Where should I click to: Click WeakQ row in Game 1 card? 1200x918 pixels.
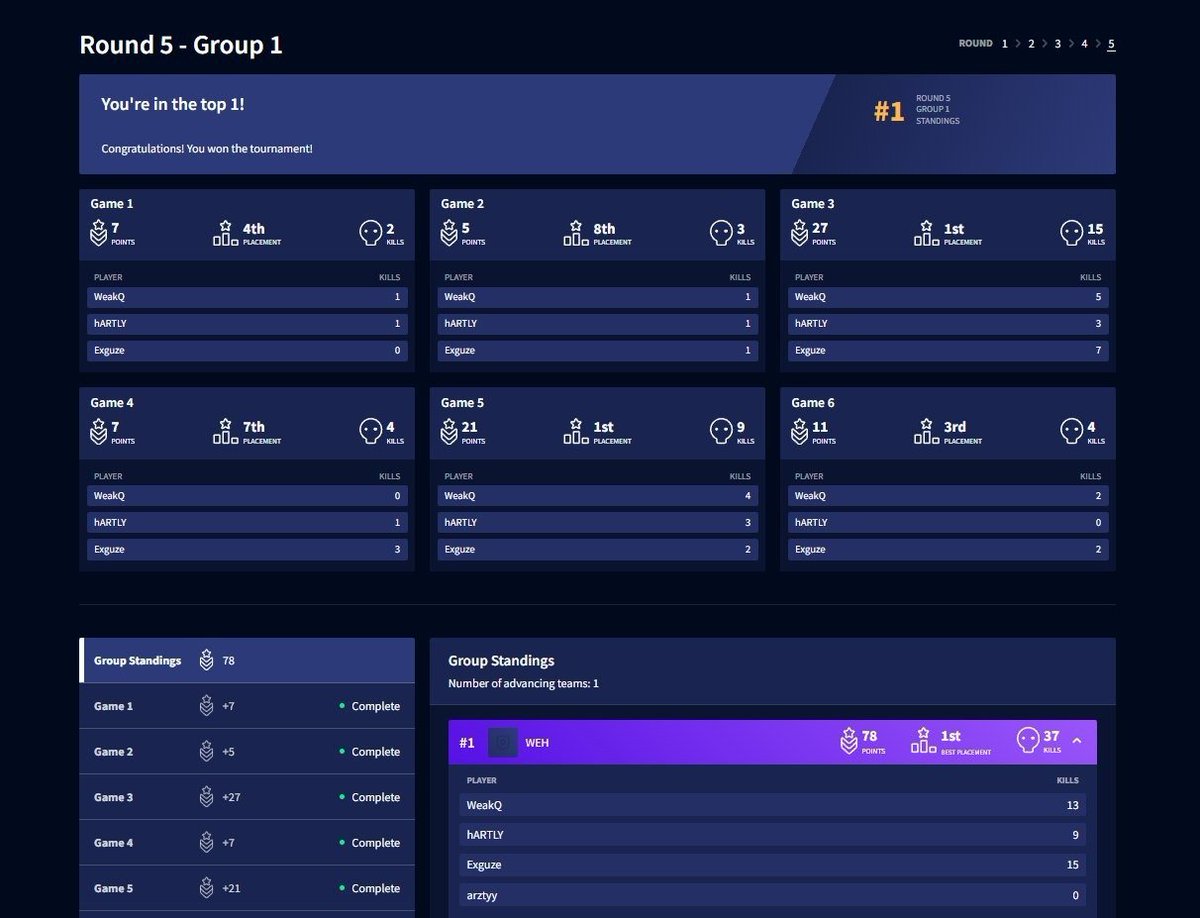coord(247,297)
